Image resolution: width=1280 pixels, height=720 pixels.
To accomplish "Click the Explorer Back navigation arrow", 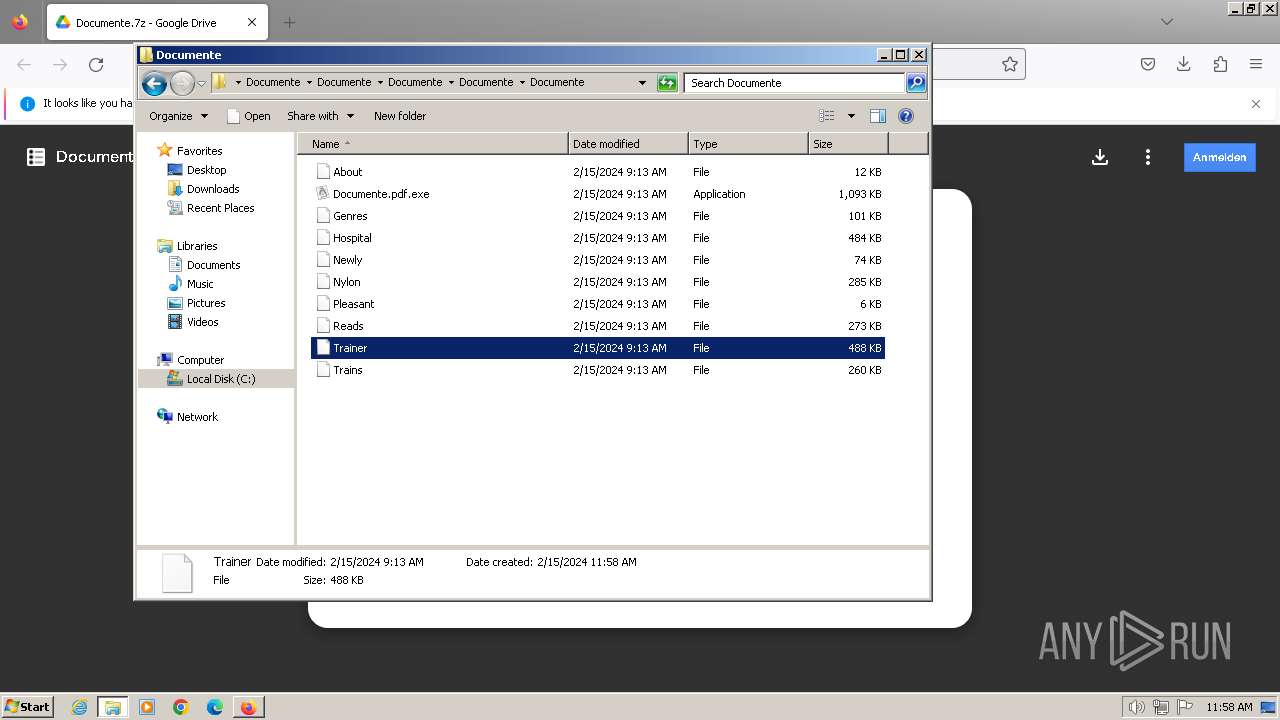I will [154, 83].
